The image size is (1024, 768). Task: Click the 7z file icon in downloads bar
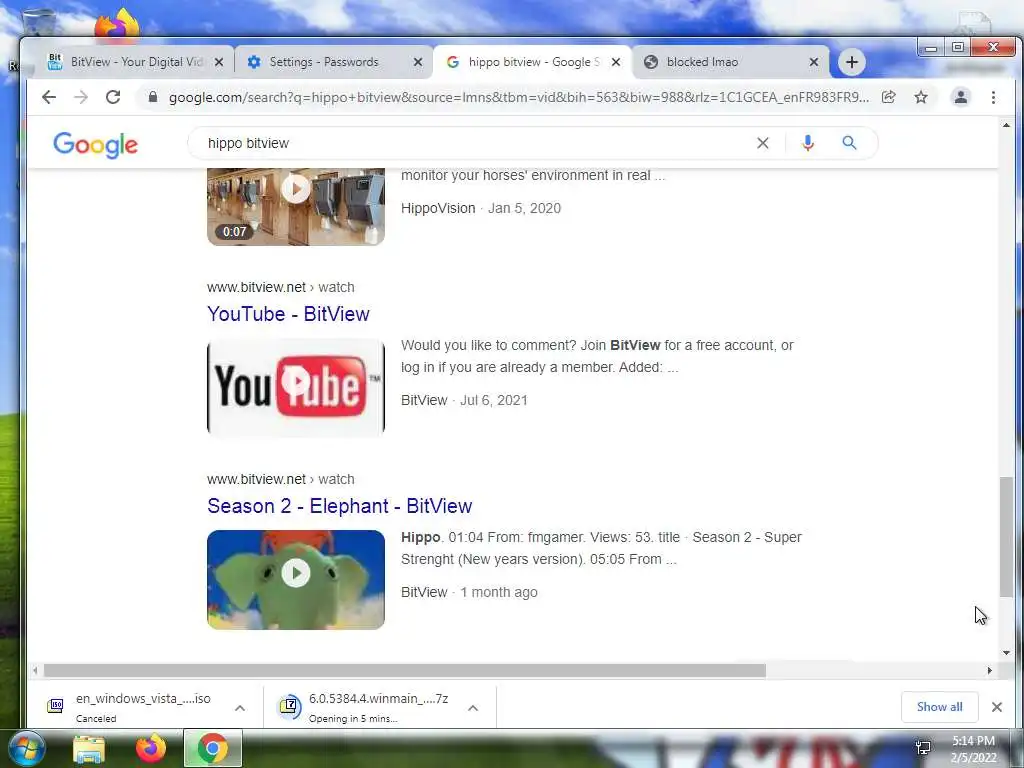[x=289, y=706]
